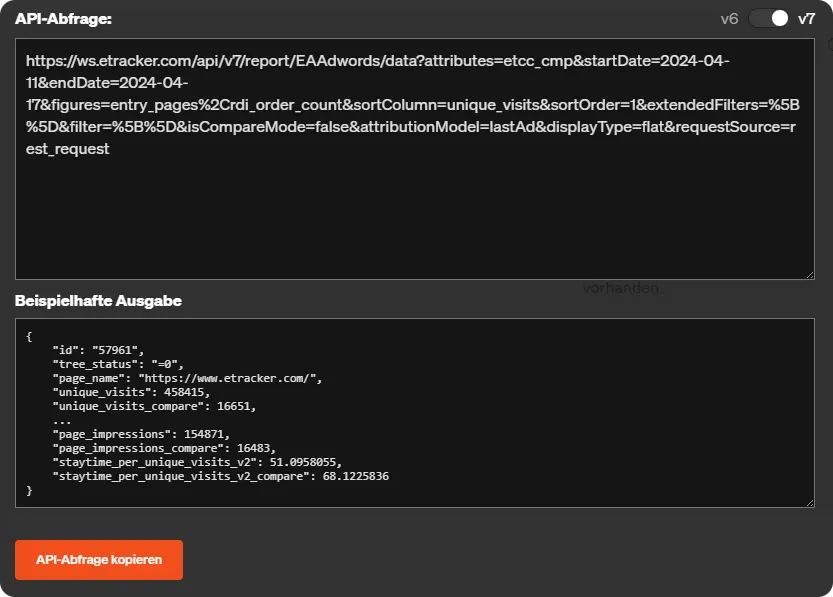Click the "vorhanden." text below the query box
Screen dimensions: 833x597
pos(622,288)
